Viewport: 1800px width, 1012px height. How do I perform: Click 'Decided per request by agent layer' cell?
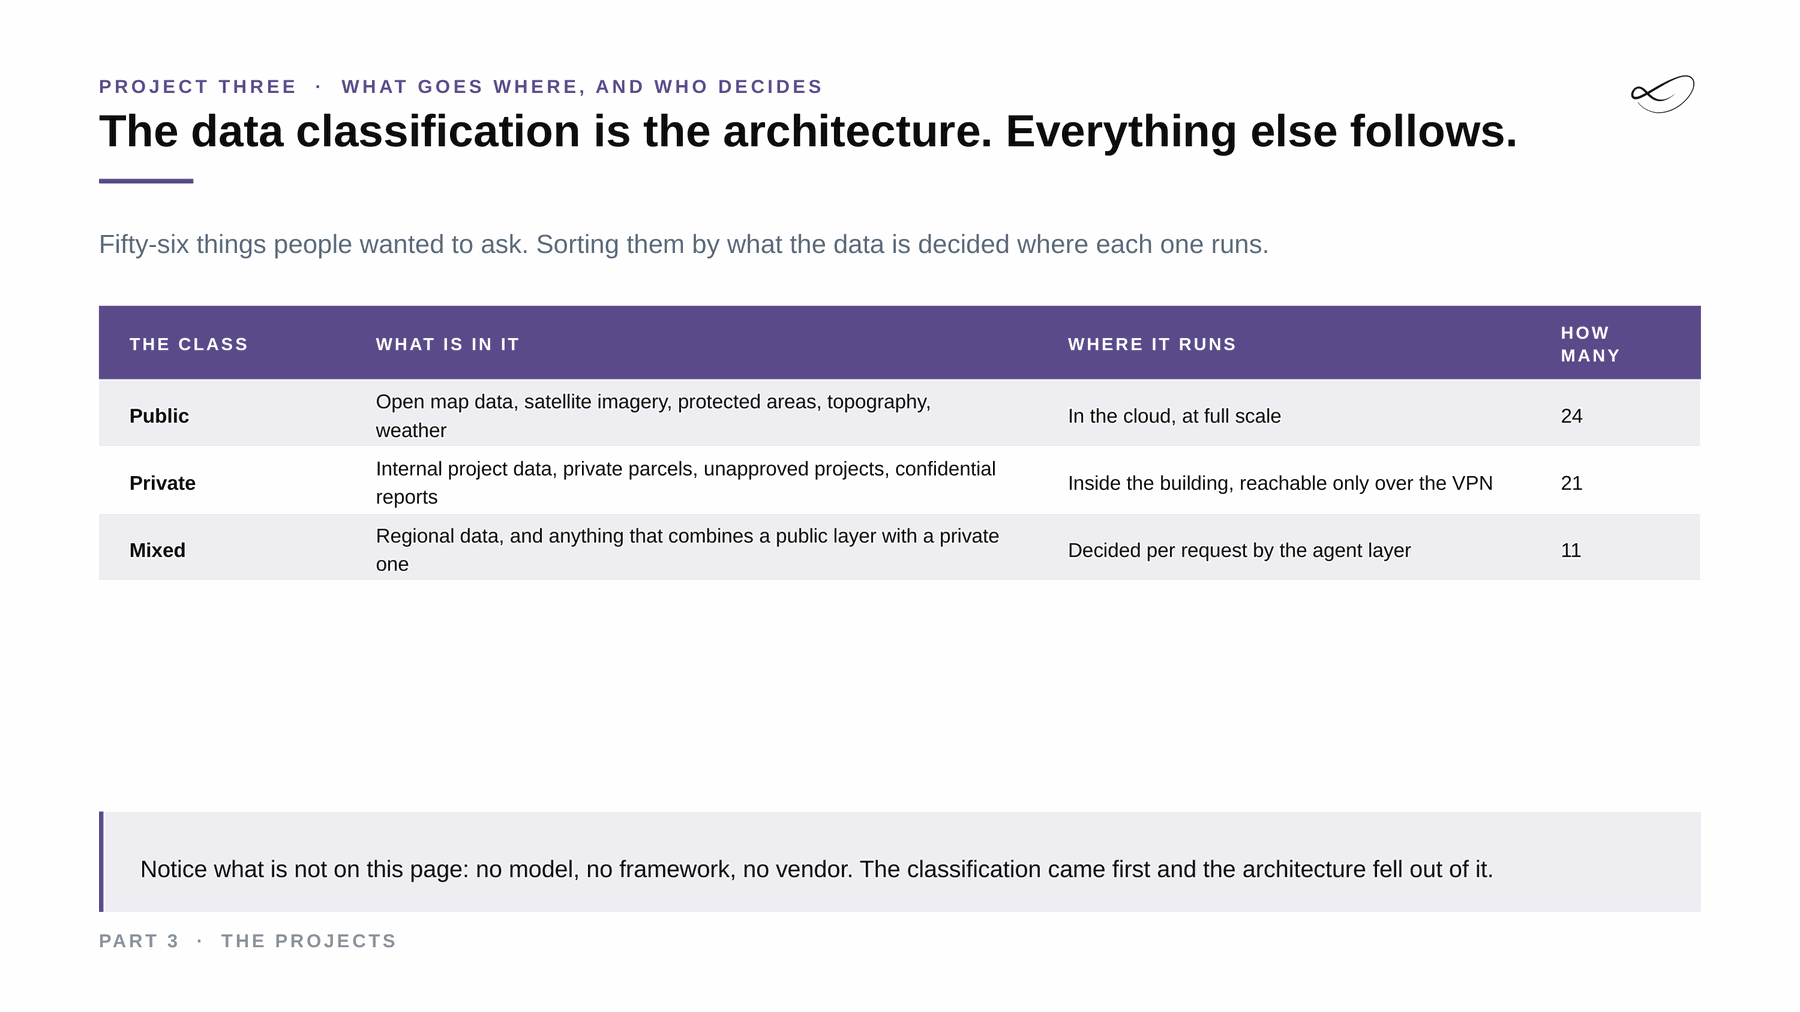point(1239,550)
